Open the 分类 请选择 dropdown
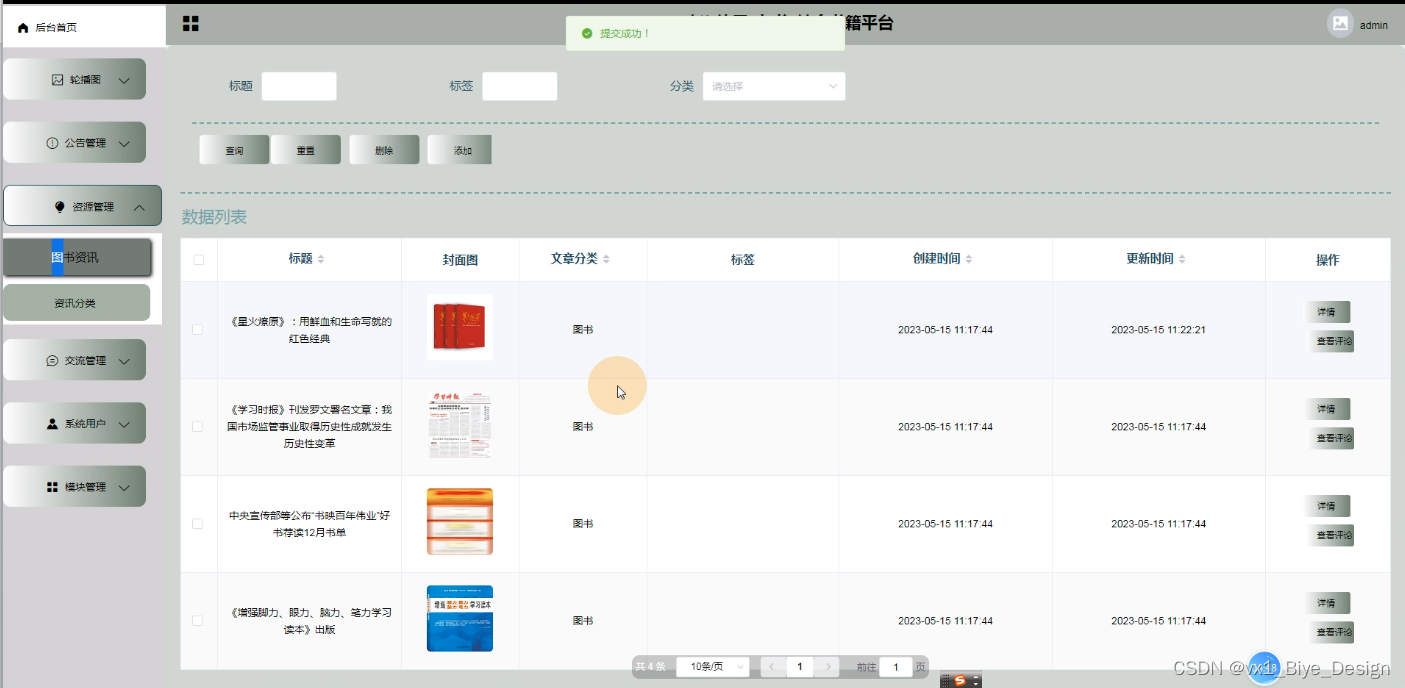 tap(774, 86)
